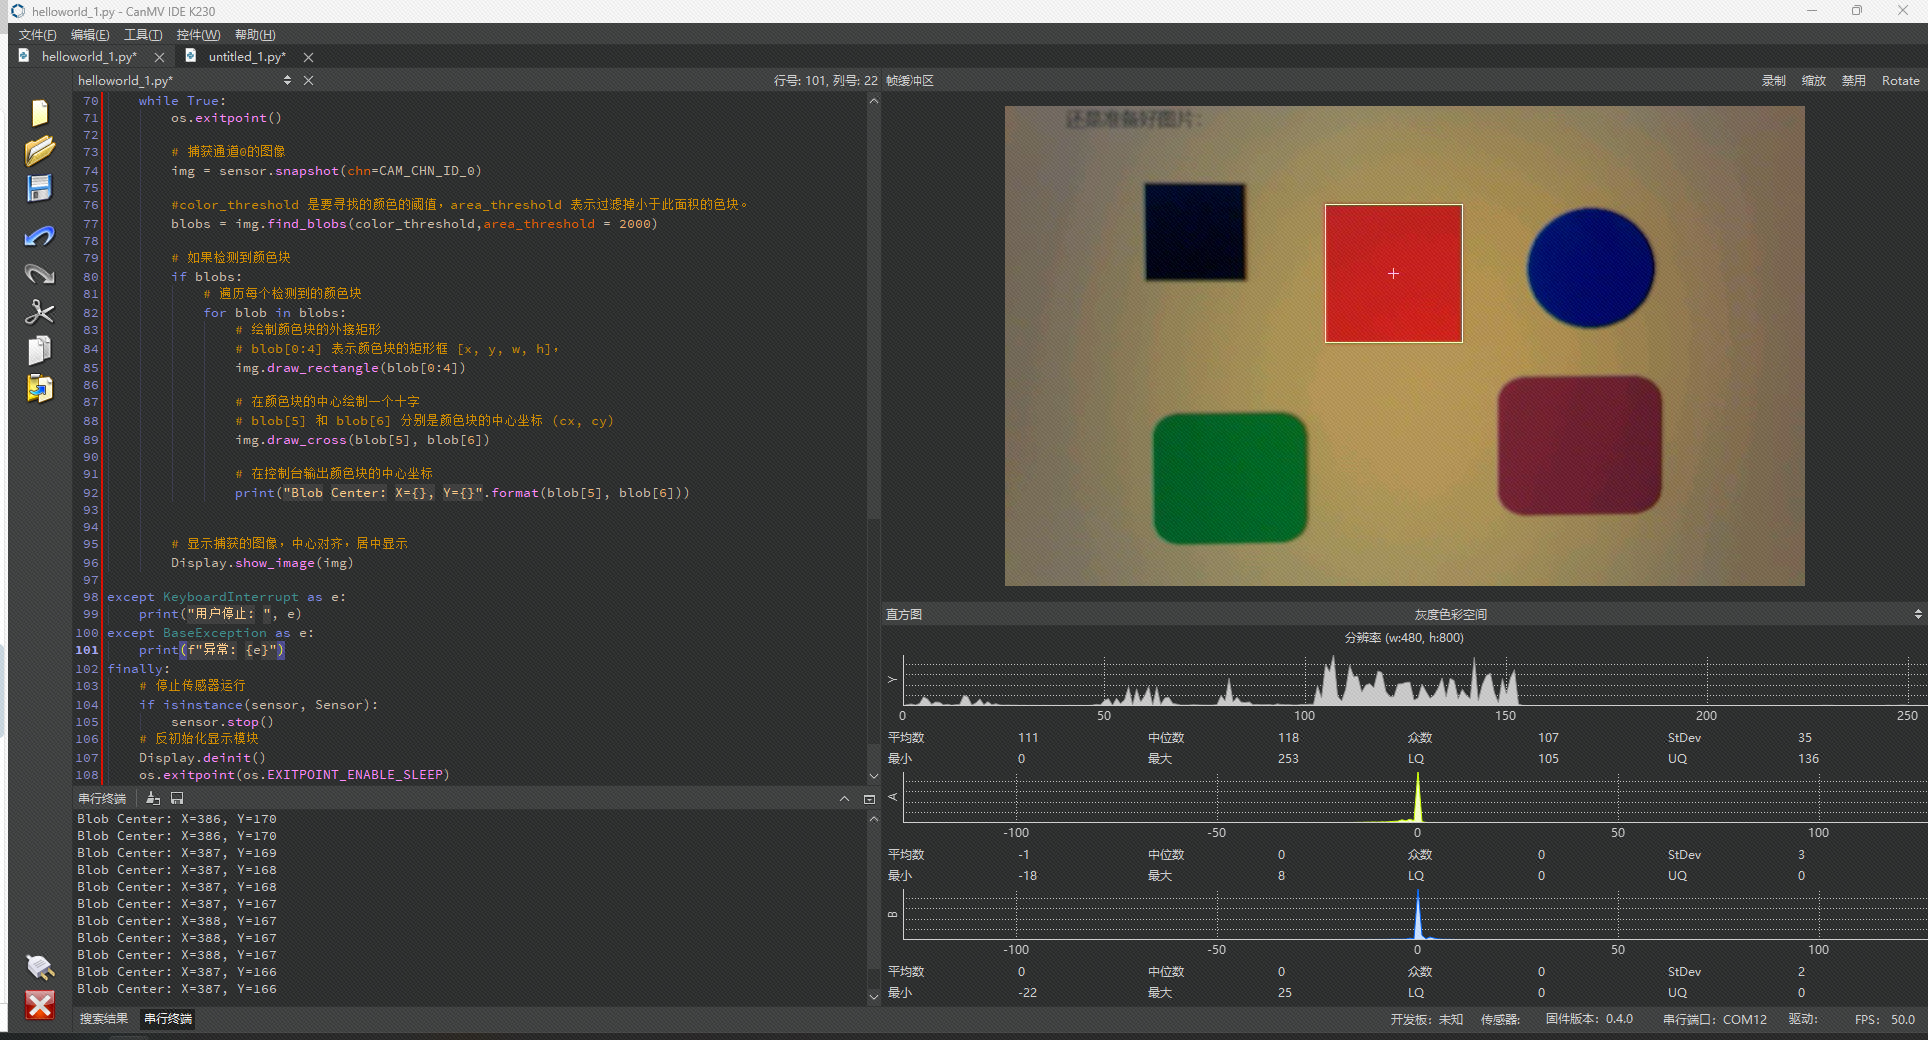1928x1040 pixels.
Task: Click the 'Display.show_image(img)' code line
Action: tap(262, 563)
